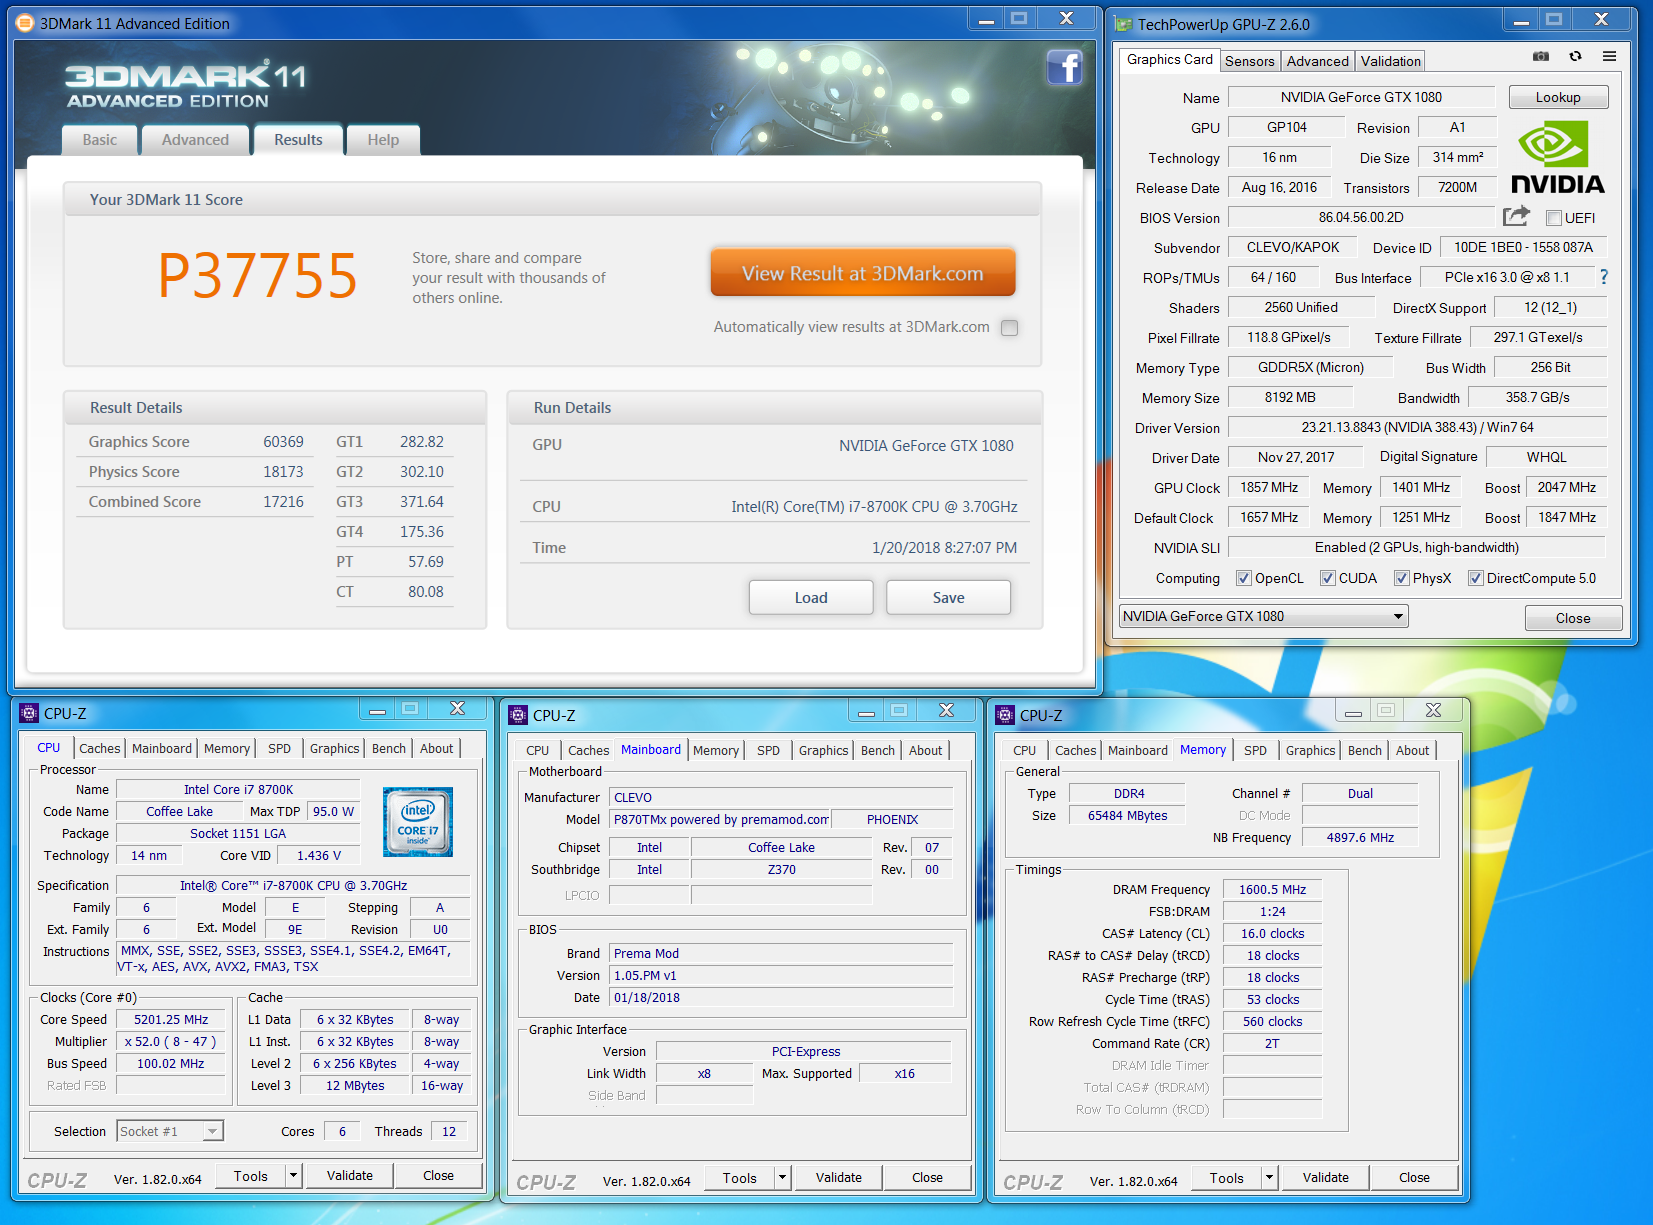Click the NVIDIA logo in GPU-Z
1653x1225 pixels.
(1557, 157)
